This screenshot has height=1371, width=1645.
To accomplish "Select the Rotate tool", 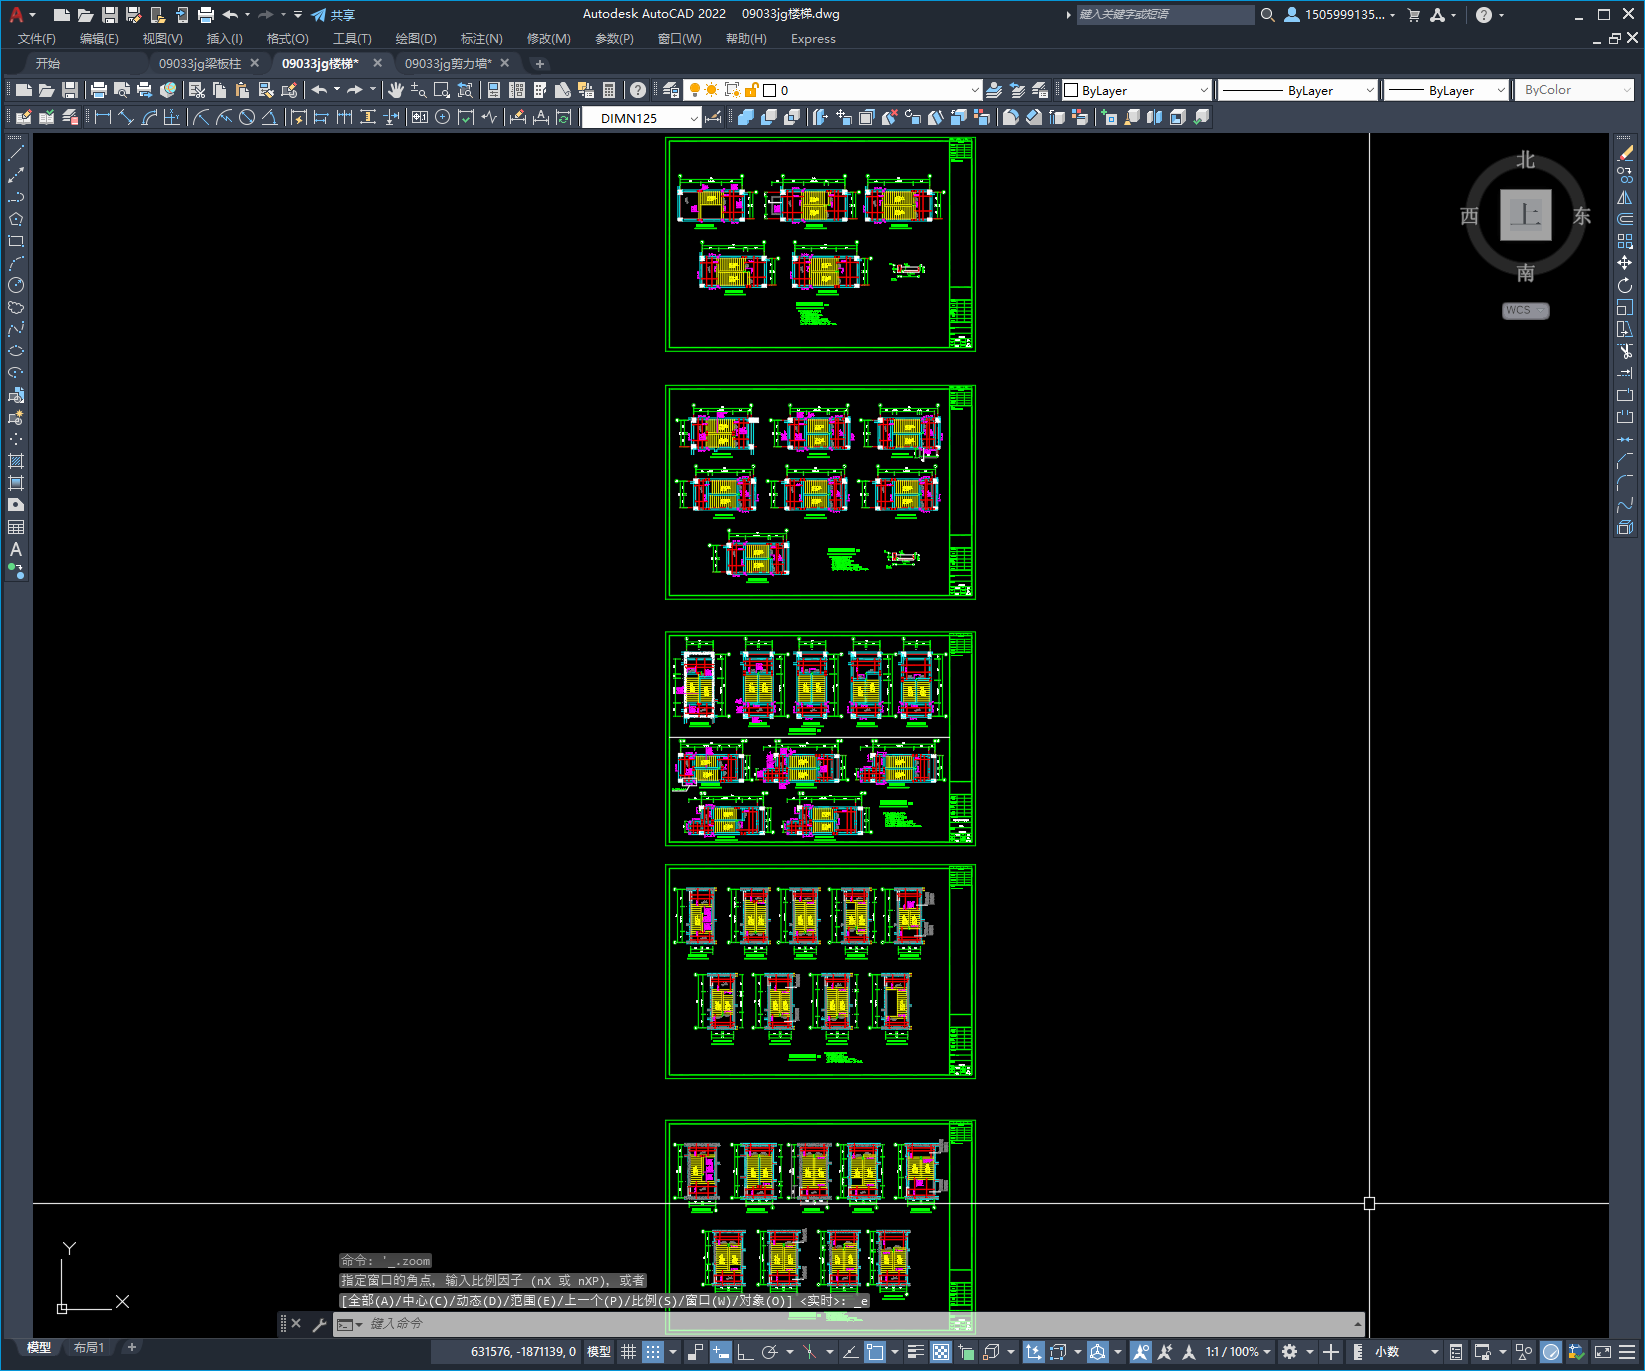I will (1625, 285).
